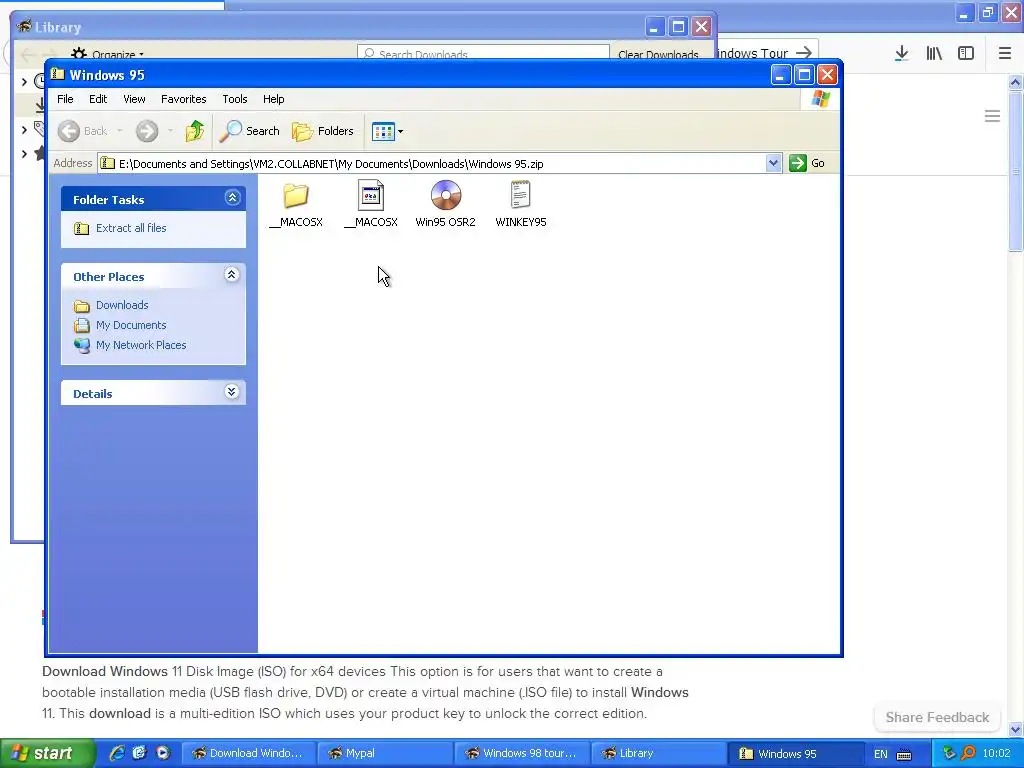Screen dimensions: 1024x768
Task: Open the Forward history dropdown arrow
Action: [x=170, y=131]
